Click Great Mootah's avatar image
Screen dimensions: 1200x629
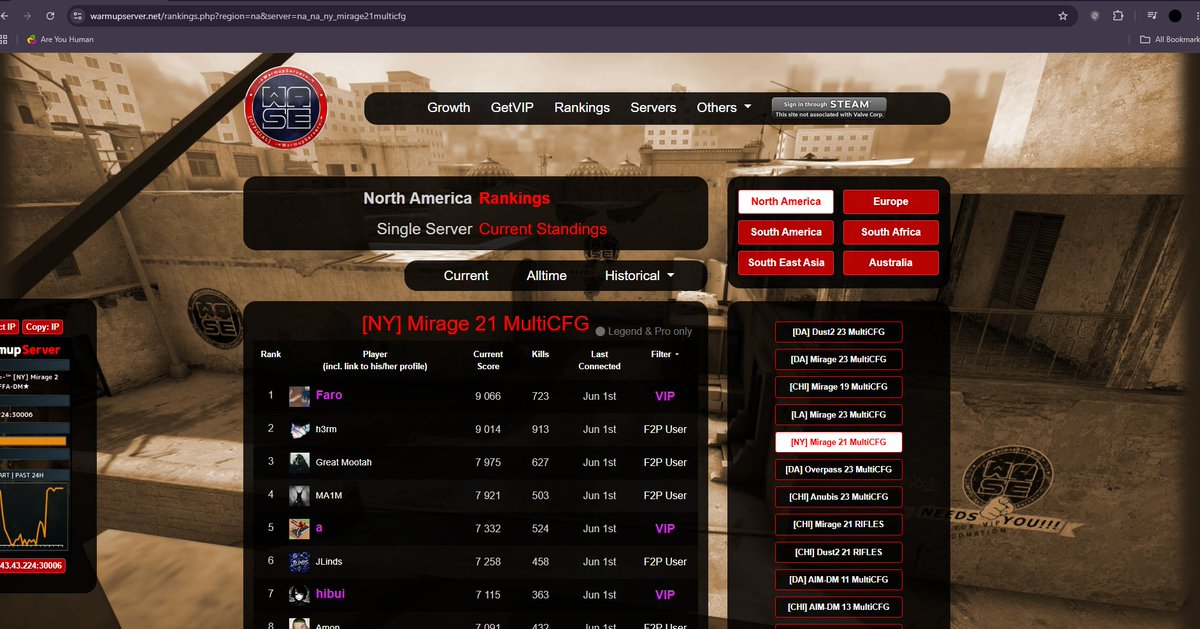pos(299,463)
